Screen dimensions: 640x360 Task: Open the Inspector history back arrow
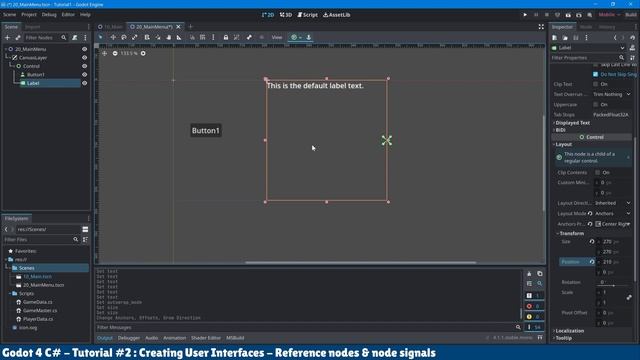coord(615,38)
